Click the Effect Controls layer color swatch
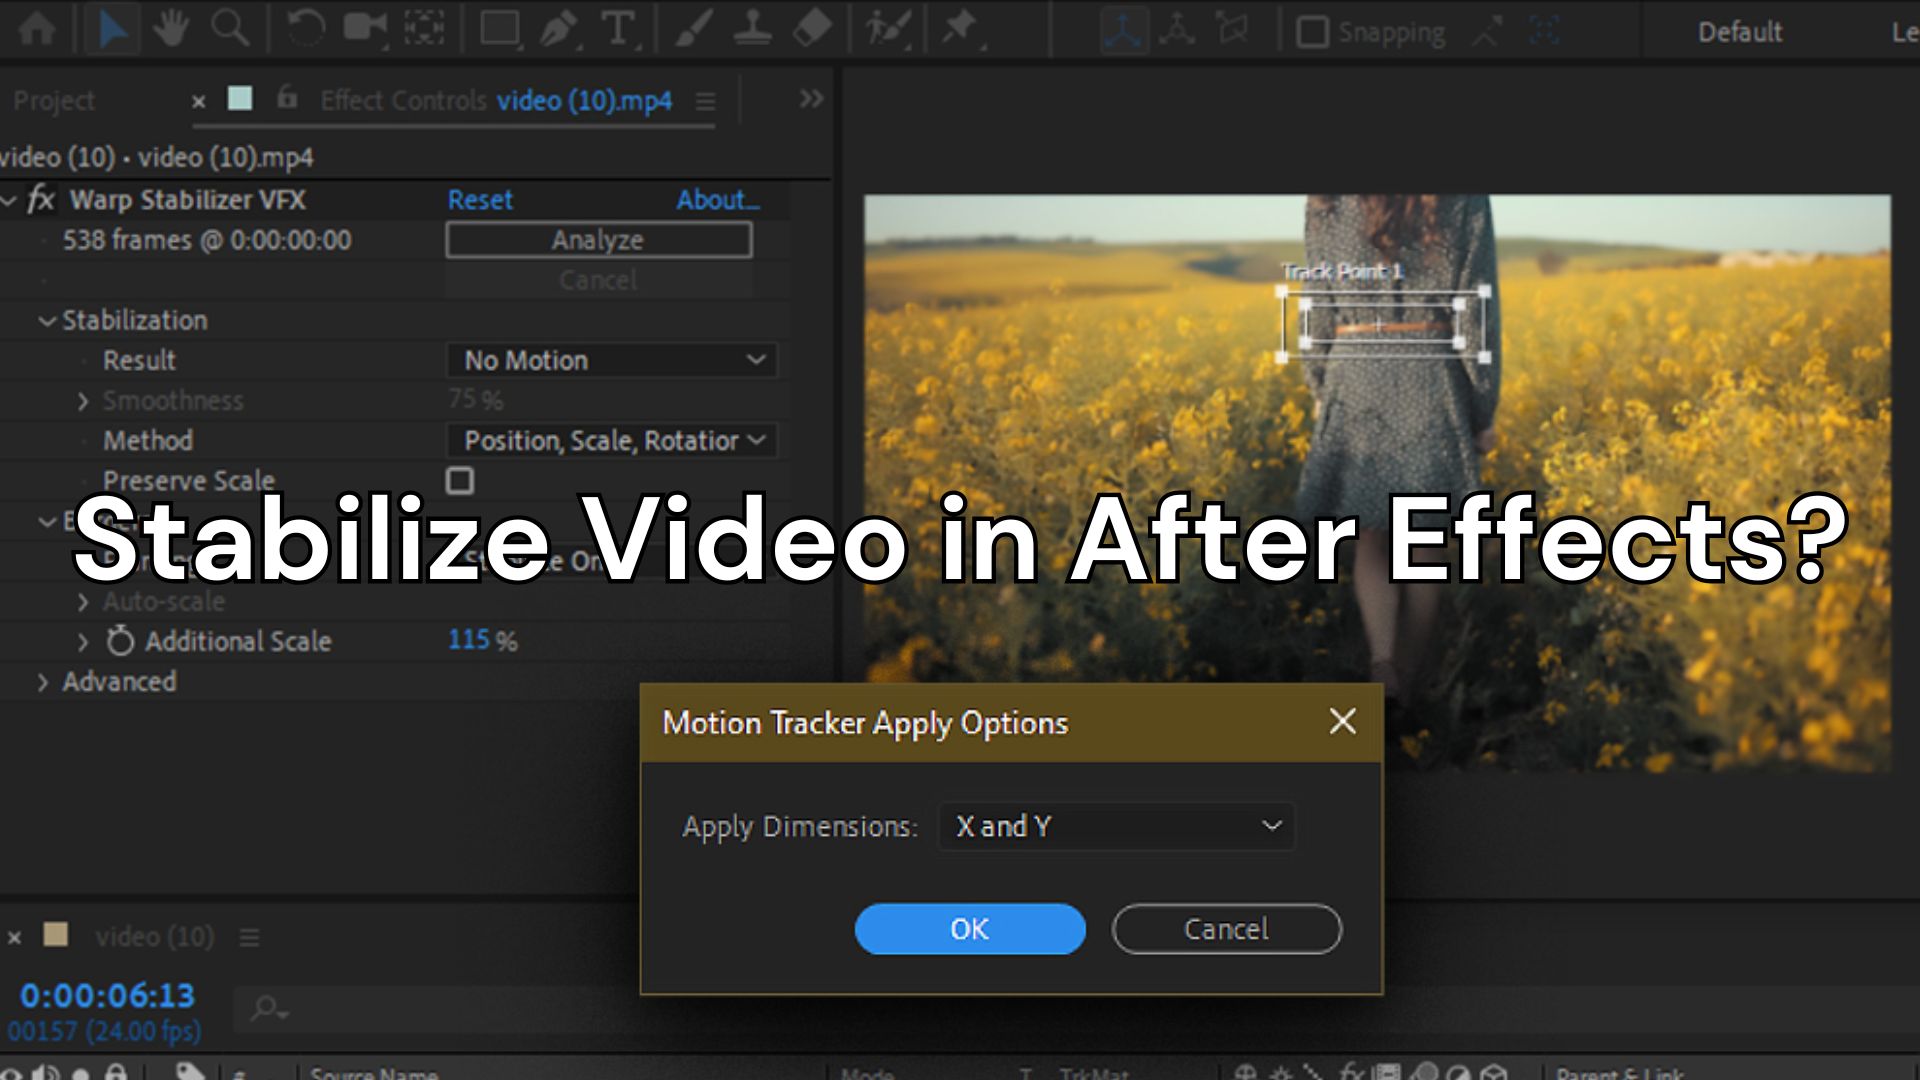Image resolution: width=1920 pixels, height=1080 pixels. [240, 98]
